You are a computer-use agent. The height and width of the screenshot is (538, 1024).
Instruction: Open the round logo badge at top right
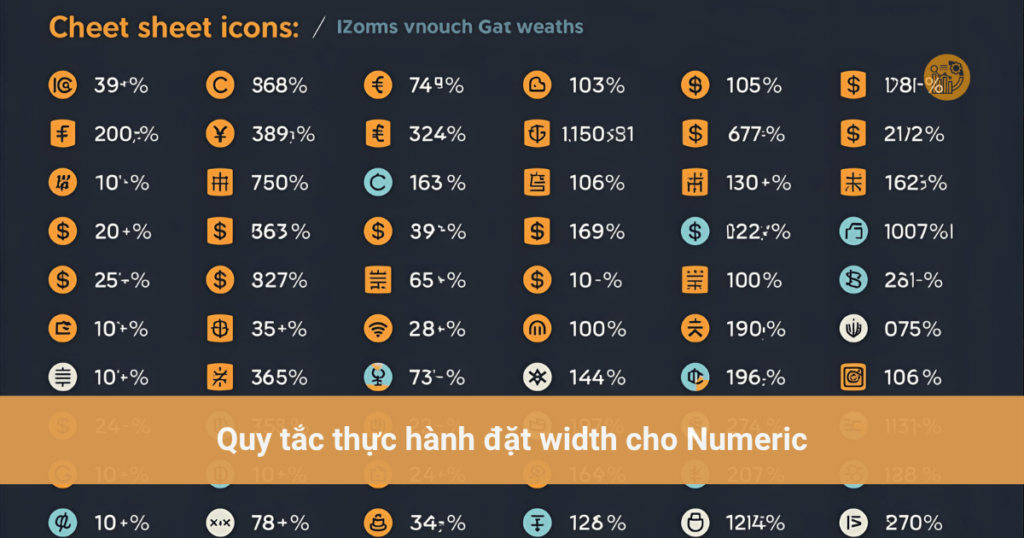(x=946, y=77)
